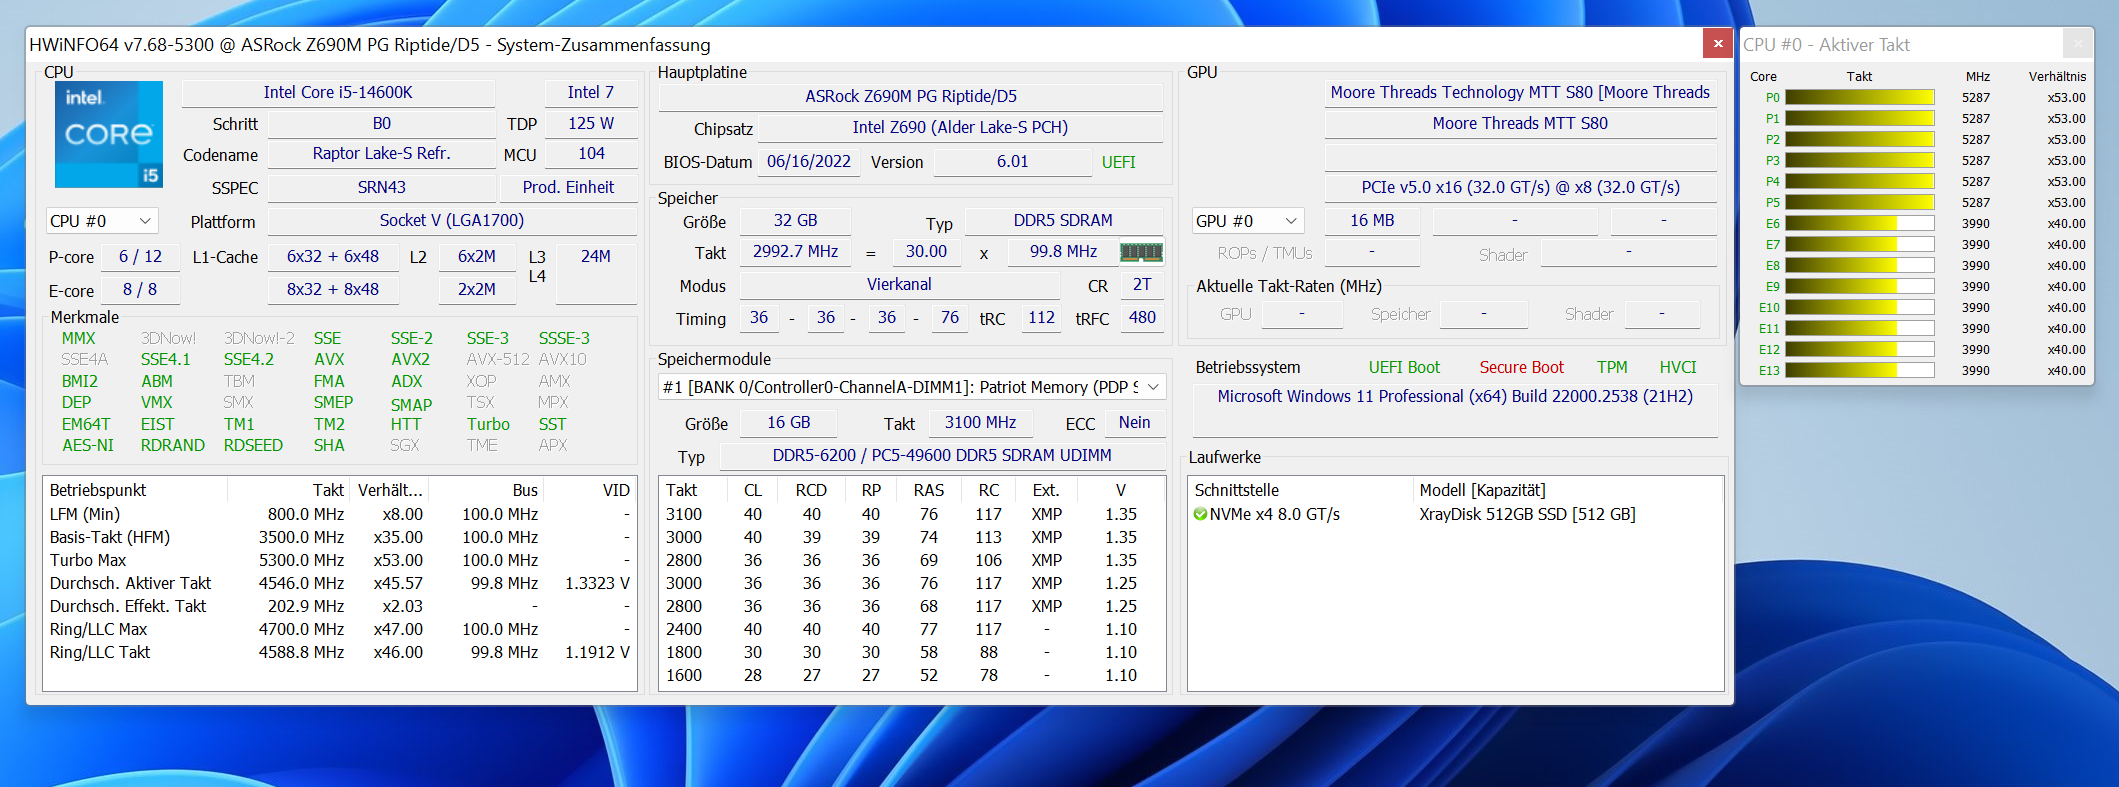Click the P5 core clock bar
Image resolution: width=2119 pixels, height=787 pixels.
point(1860,202)
